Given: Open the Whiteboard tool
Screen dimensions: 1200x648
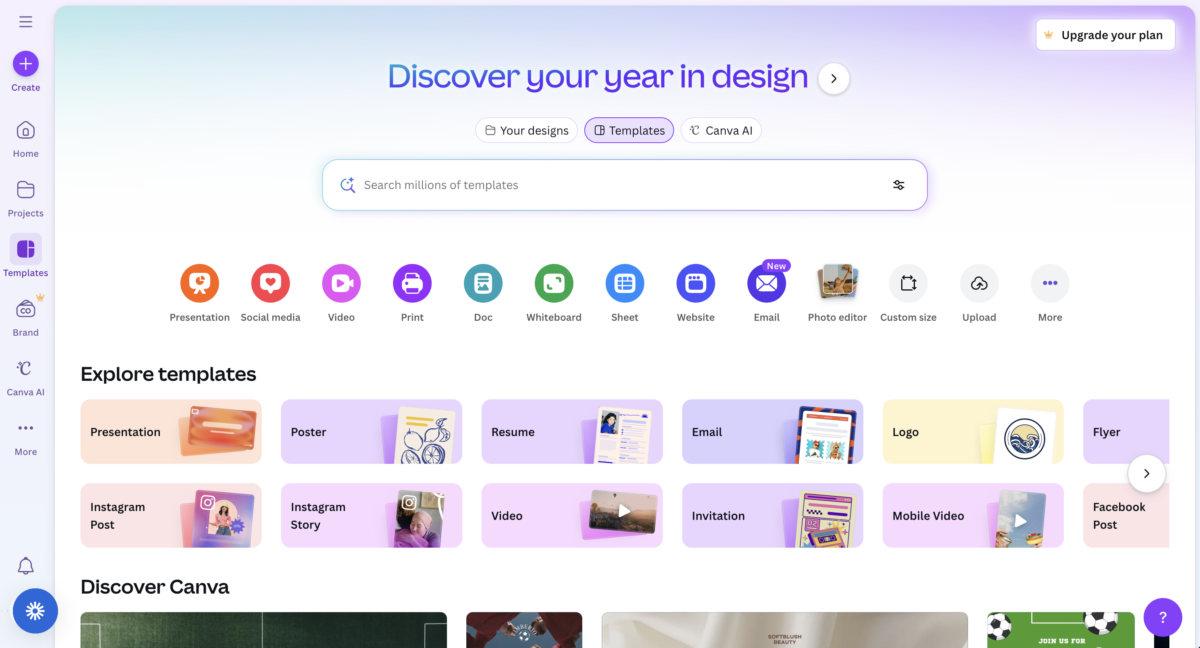Looking at the screenshot, I should pos(553,282).
